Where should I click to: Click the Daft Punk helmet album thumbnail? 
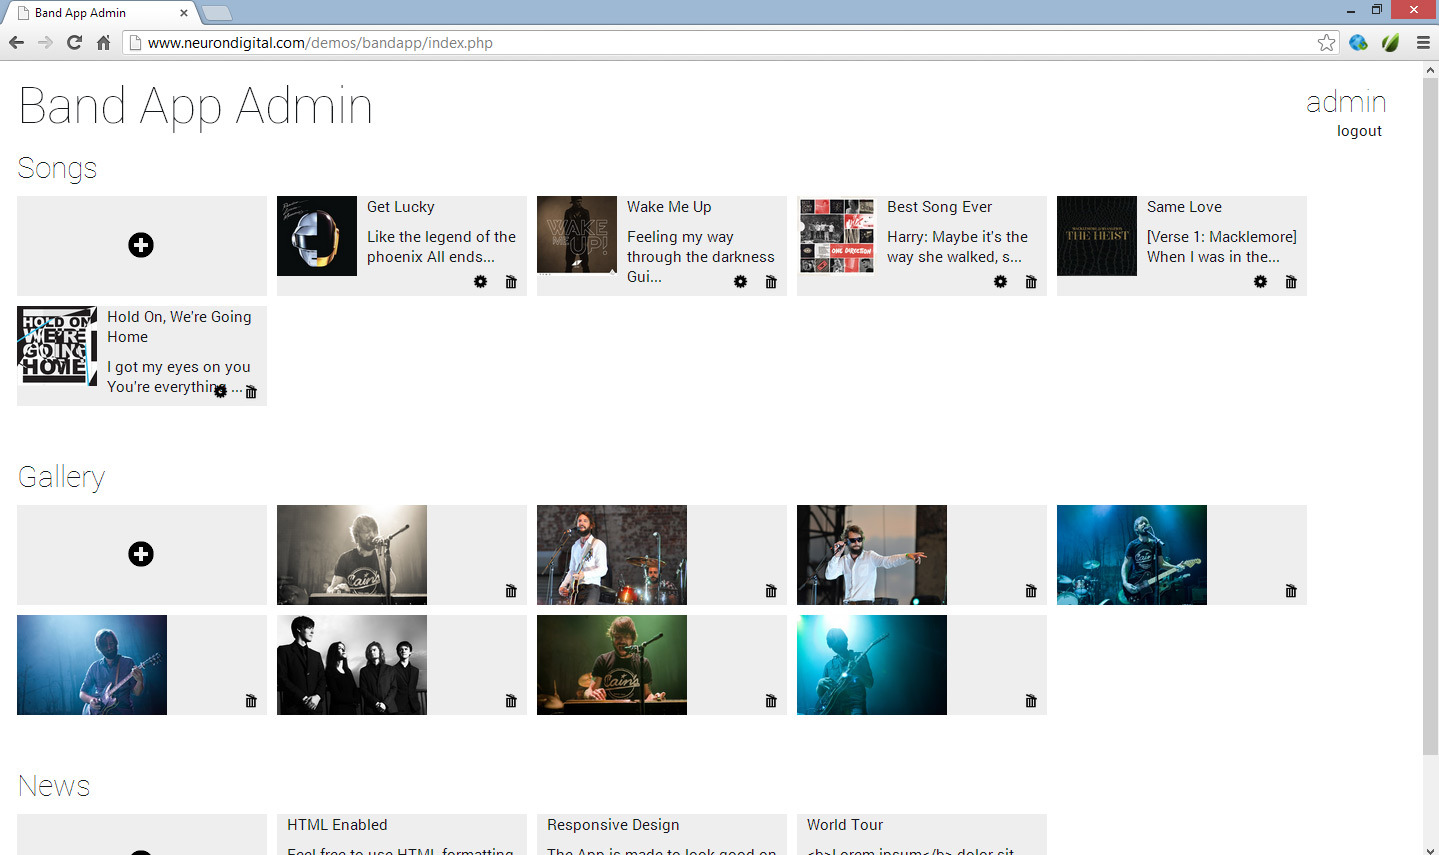pyautogui.click(x=317, y=236)
